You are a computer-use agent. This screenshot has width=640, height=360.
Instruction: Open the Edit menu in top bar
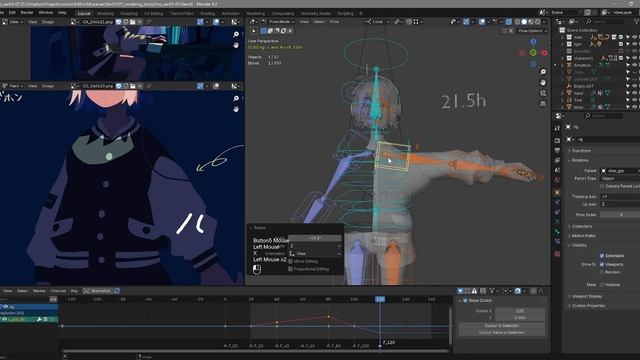(x=12, y=13)
